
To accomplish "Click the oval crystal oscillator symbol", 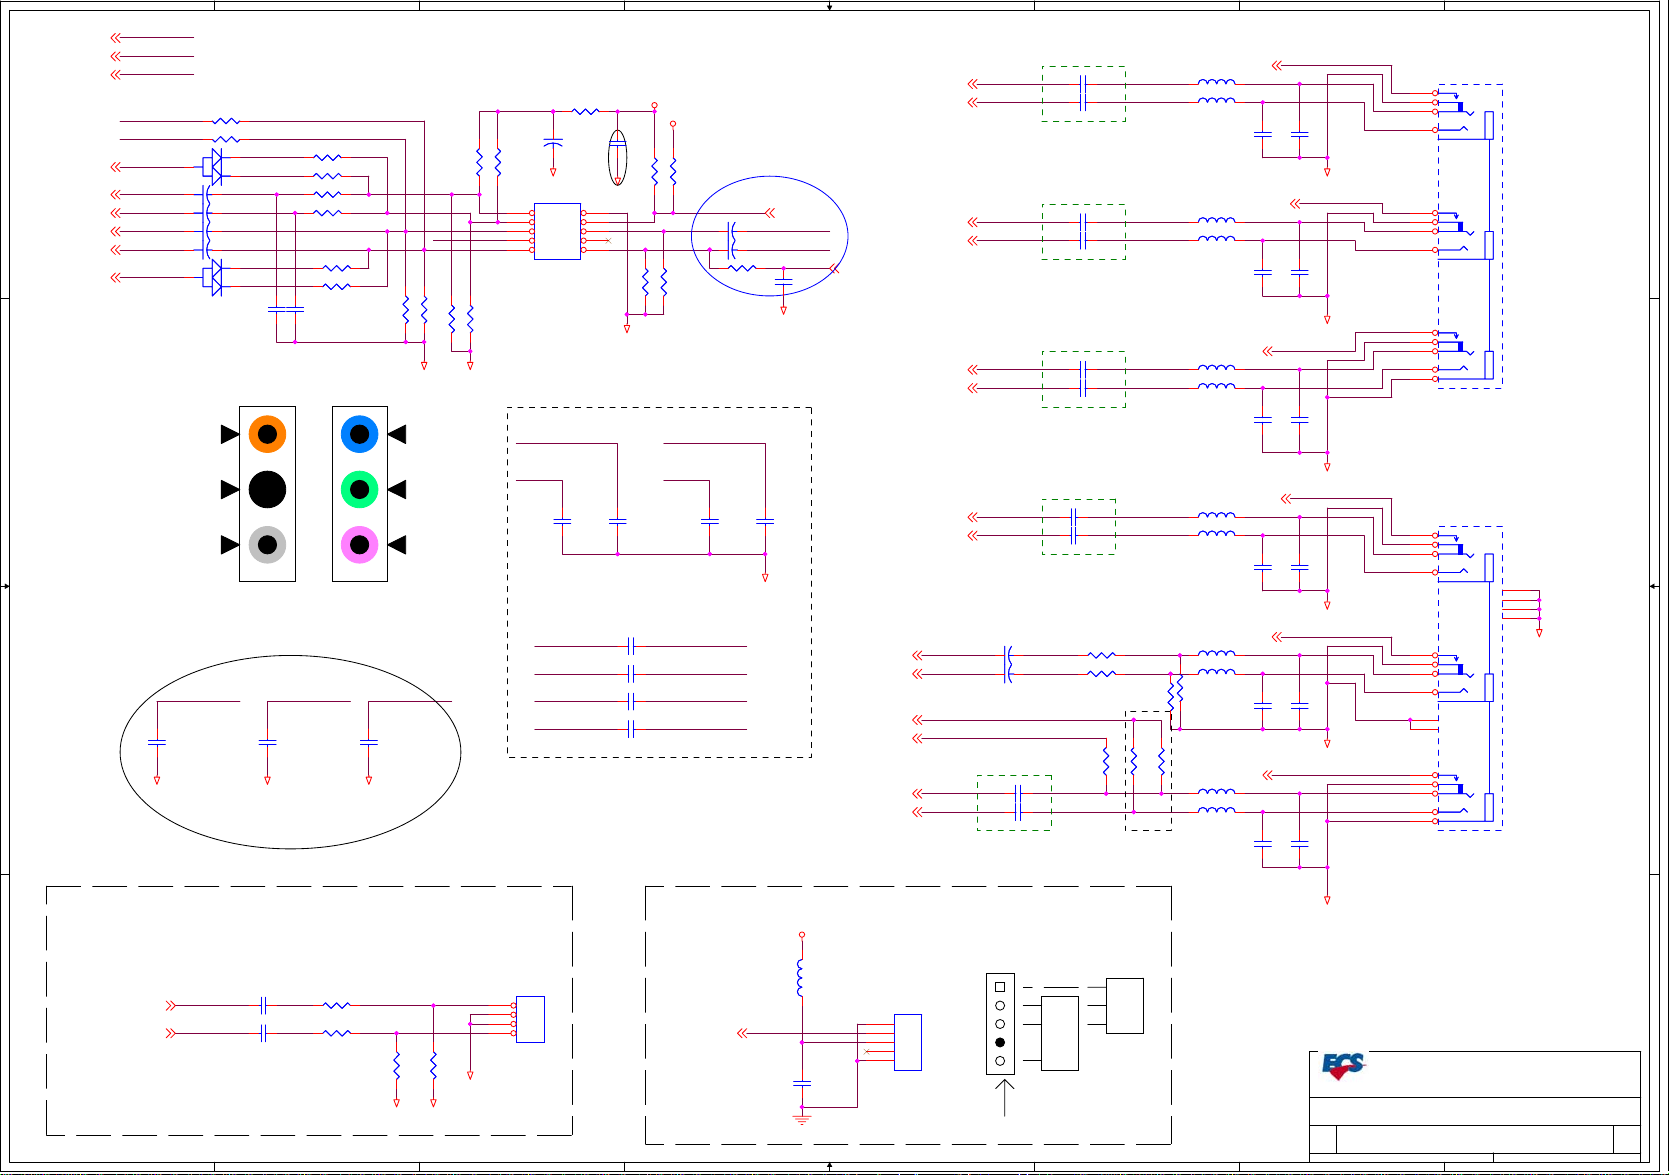I will (618, 157).
